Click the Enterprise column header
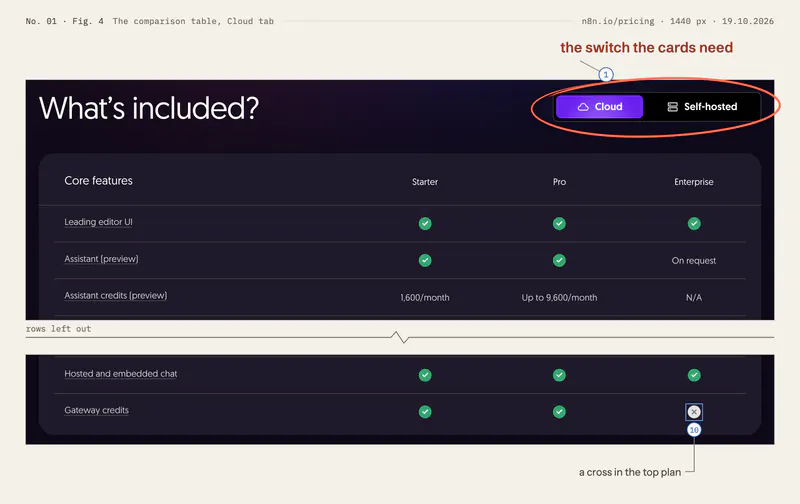800x504 pixels. tap(694, 182)
